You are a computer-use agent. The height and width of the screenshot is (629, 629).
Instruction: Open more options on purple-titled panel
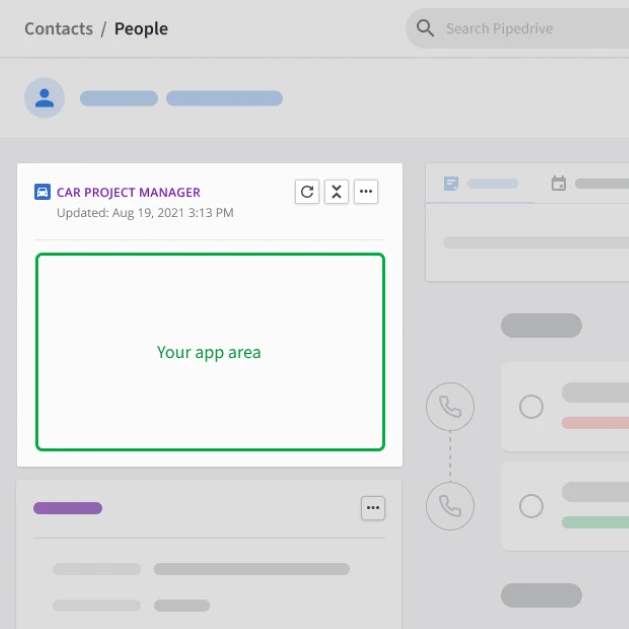pos(373,508)
